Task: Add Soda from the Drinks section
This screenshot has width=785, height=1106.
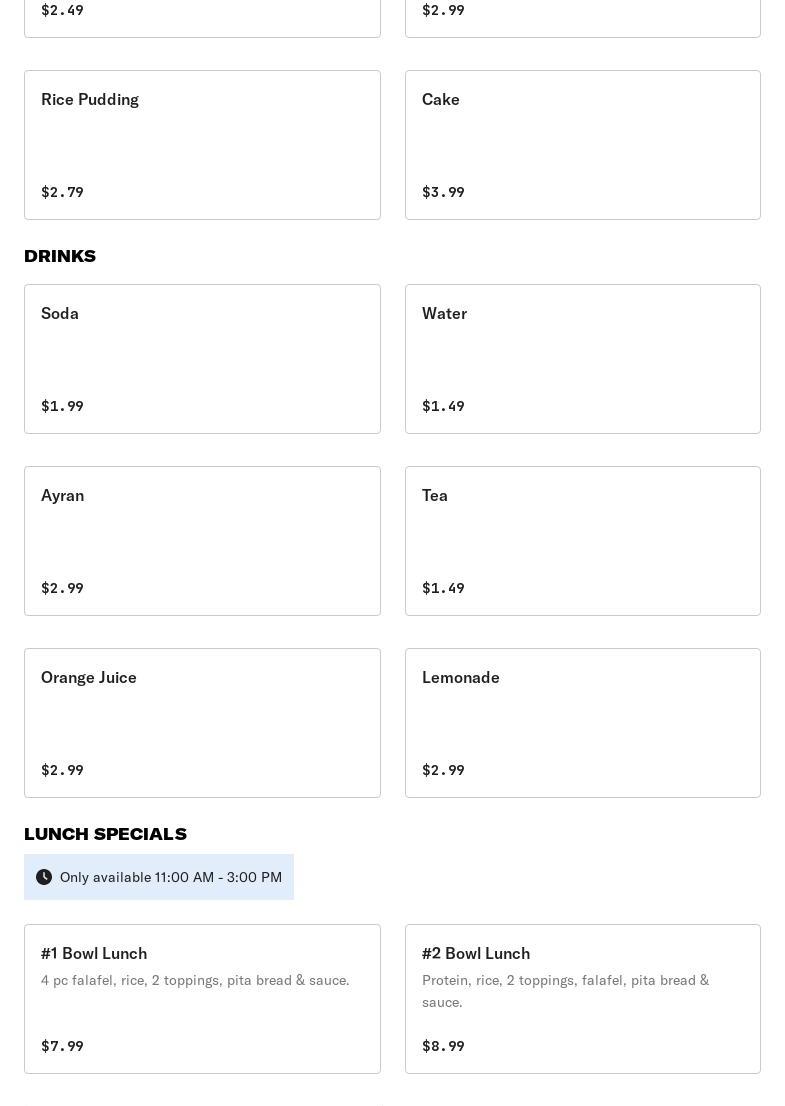Action: [x=202, y=359]
